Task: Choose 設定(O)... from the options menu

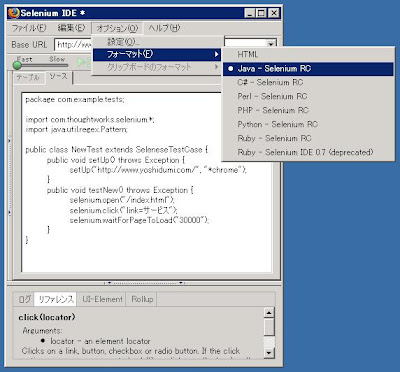Action: [x=157, y=42]
